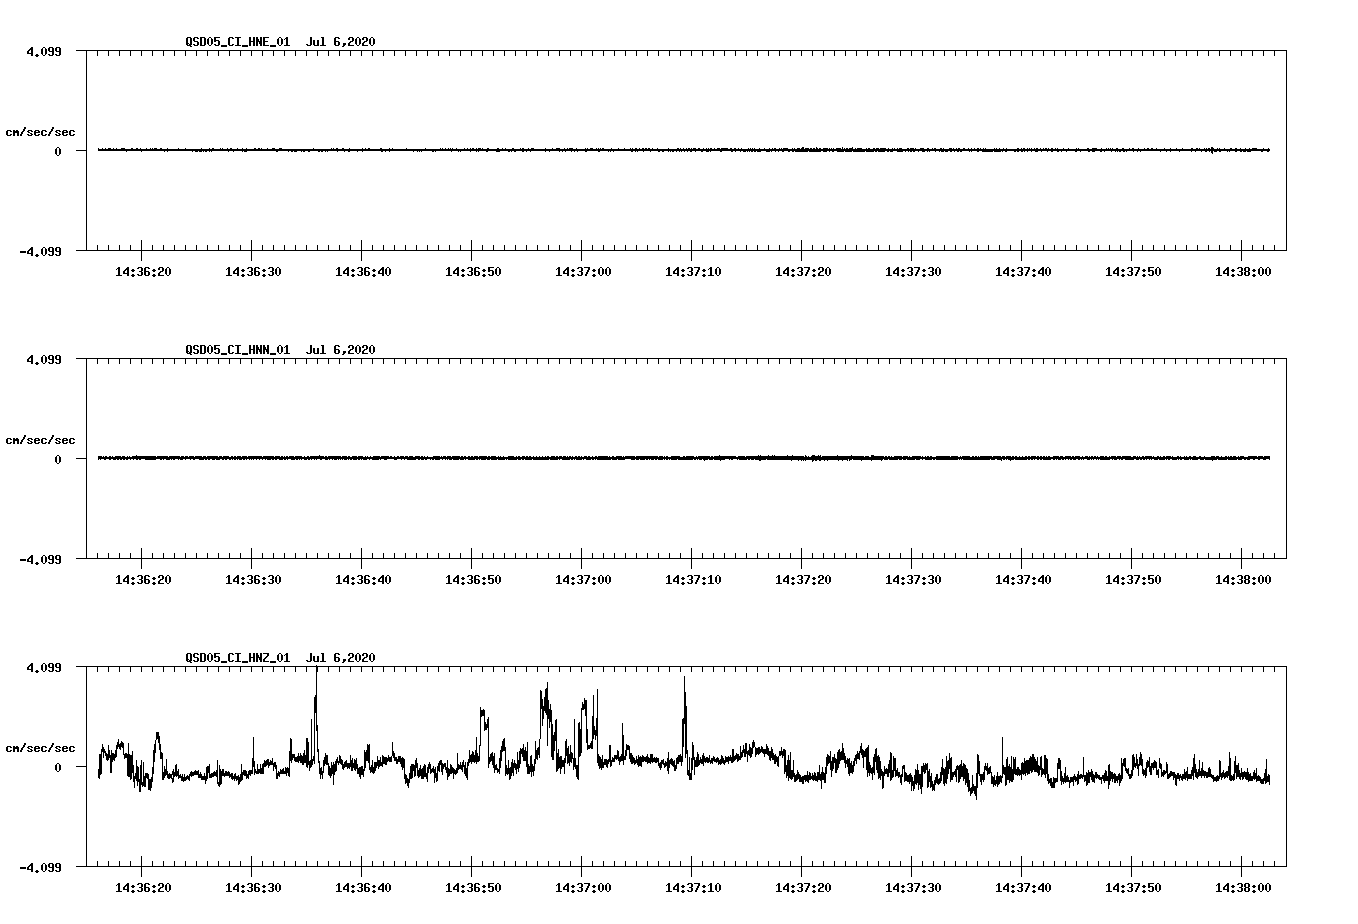
Task: Click -4.099 lower limit of HNZ plot
Action: click(40, 867)
